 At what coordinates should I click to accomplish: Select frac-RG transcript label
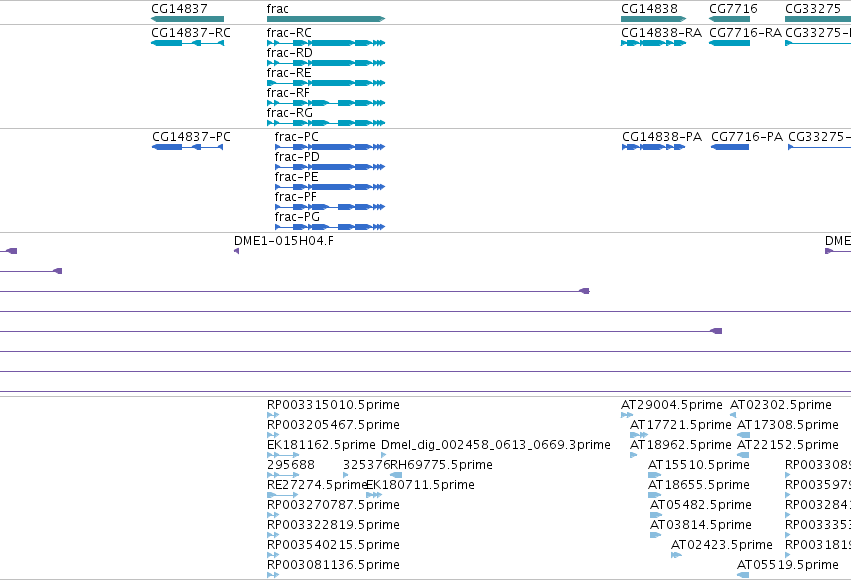[289, 113]
